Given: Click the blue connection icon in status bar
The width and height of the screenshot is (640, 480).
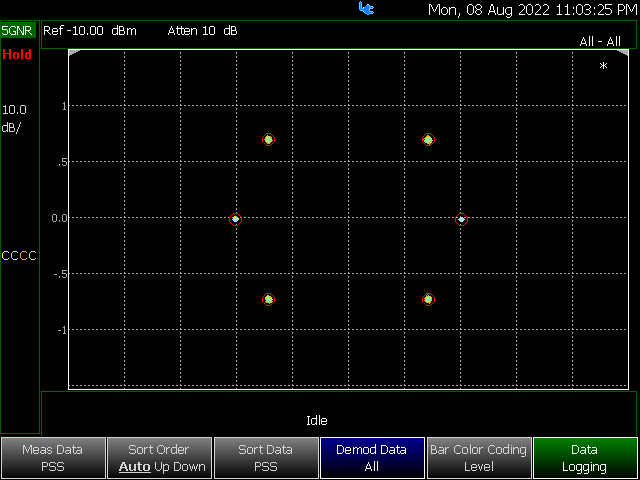Looking at the screenshot, I should point(367,8).
